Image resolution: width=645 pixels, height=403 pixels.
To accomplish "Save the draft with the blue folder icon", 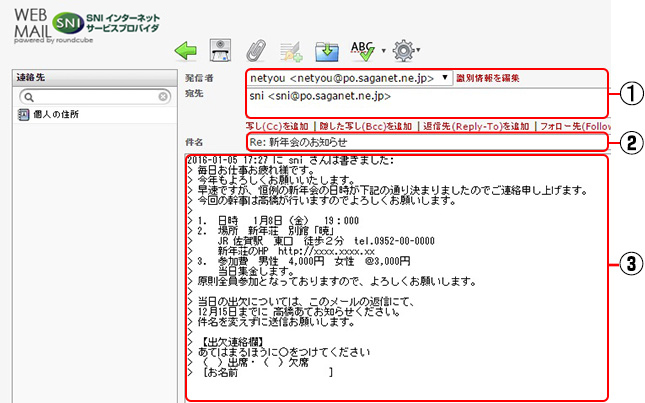I will click(x=326, y=49).
